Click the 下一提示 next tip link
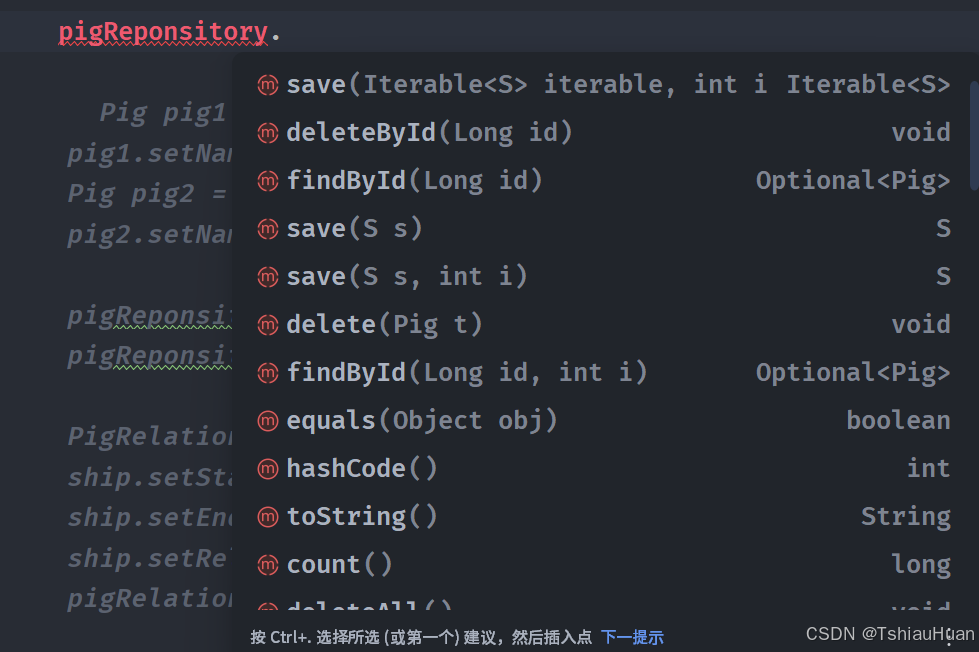Image resolution: width=979 pixels, height=652 pixels. (x=632, y=638)
